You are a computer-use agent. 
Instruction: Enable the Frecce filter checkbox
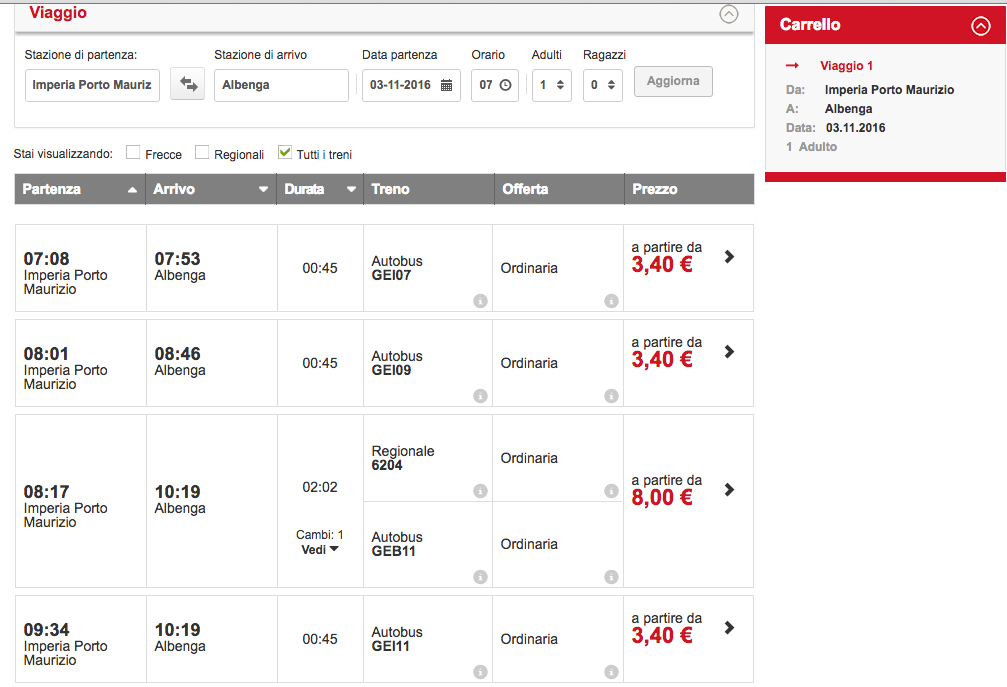[133, 154]
